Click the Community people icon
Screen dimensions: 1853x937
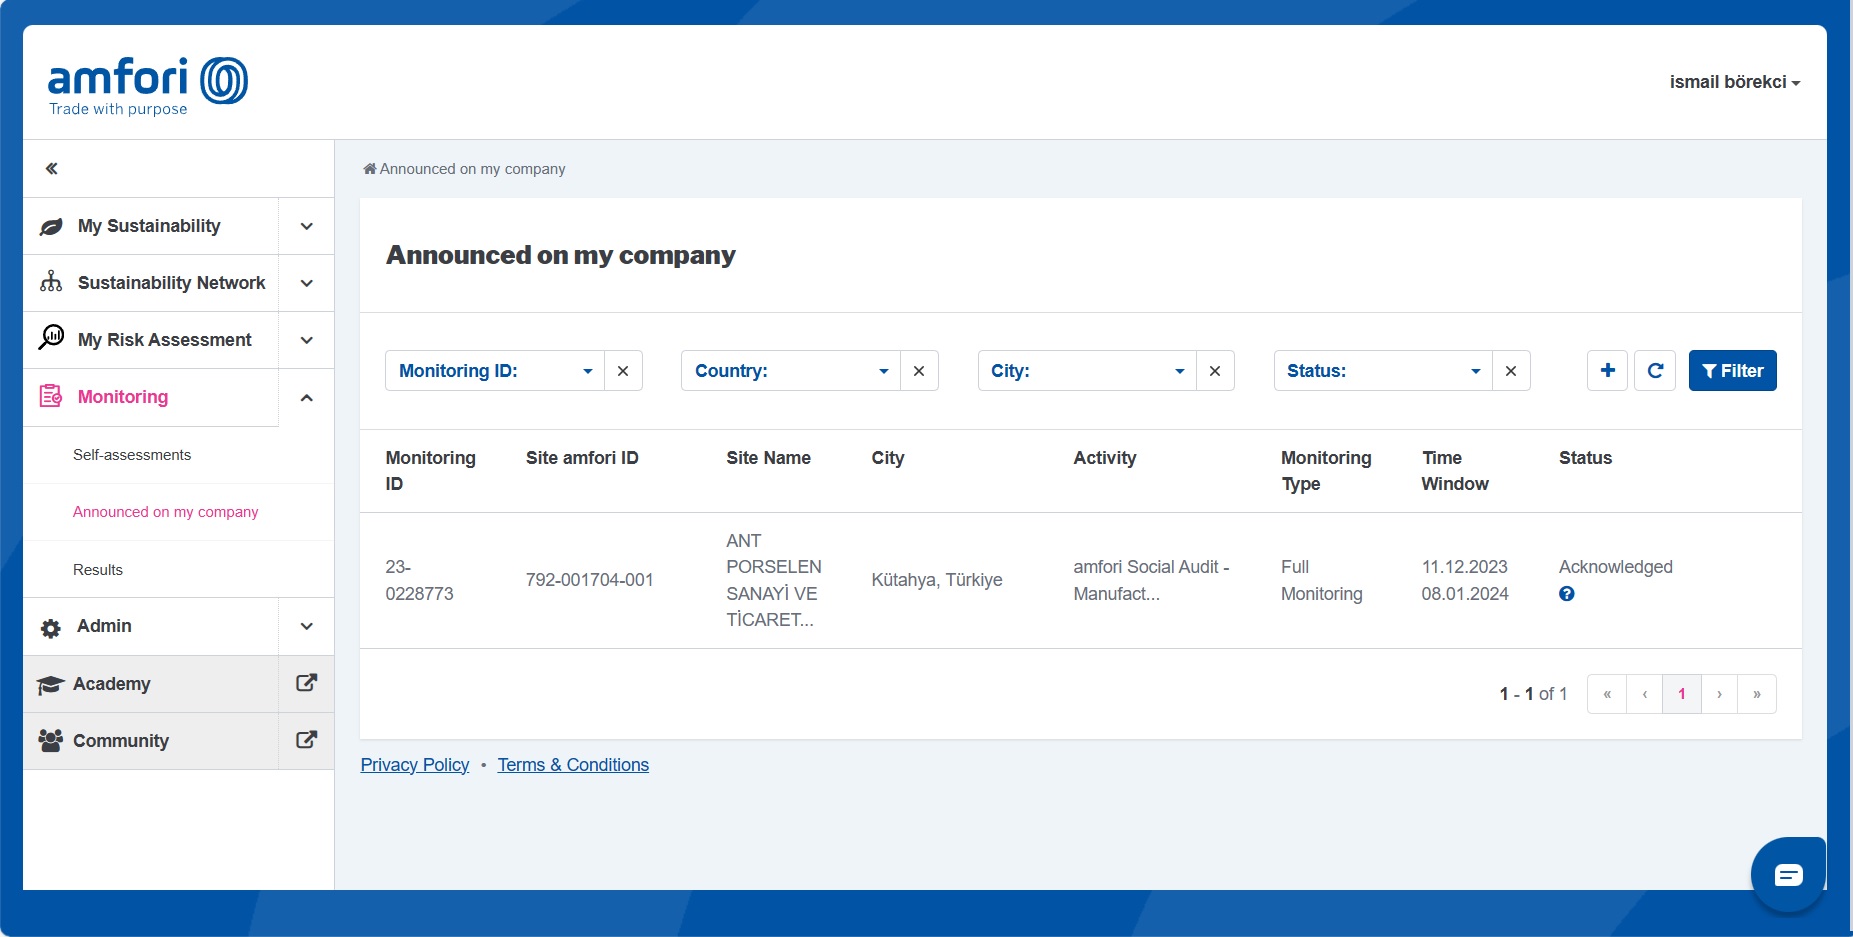click(50, 741)
